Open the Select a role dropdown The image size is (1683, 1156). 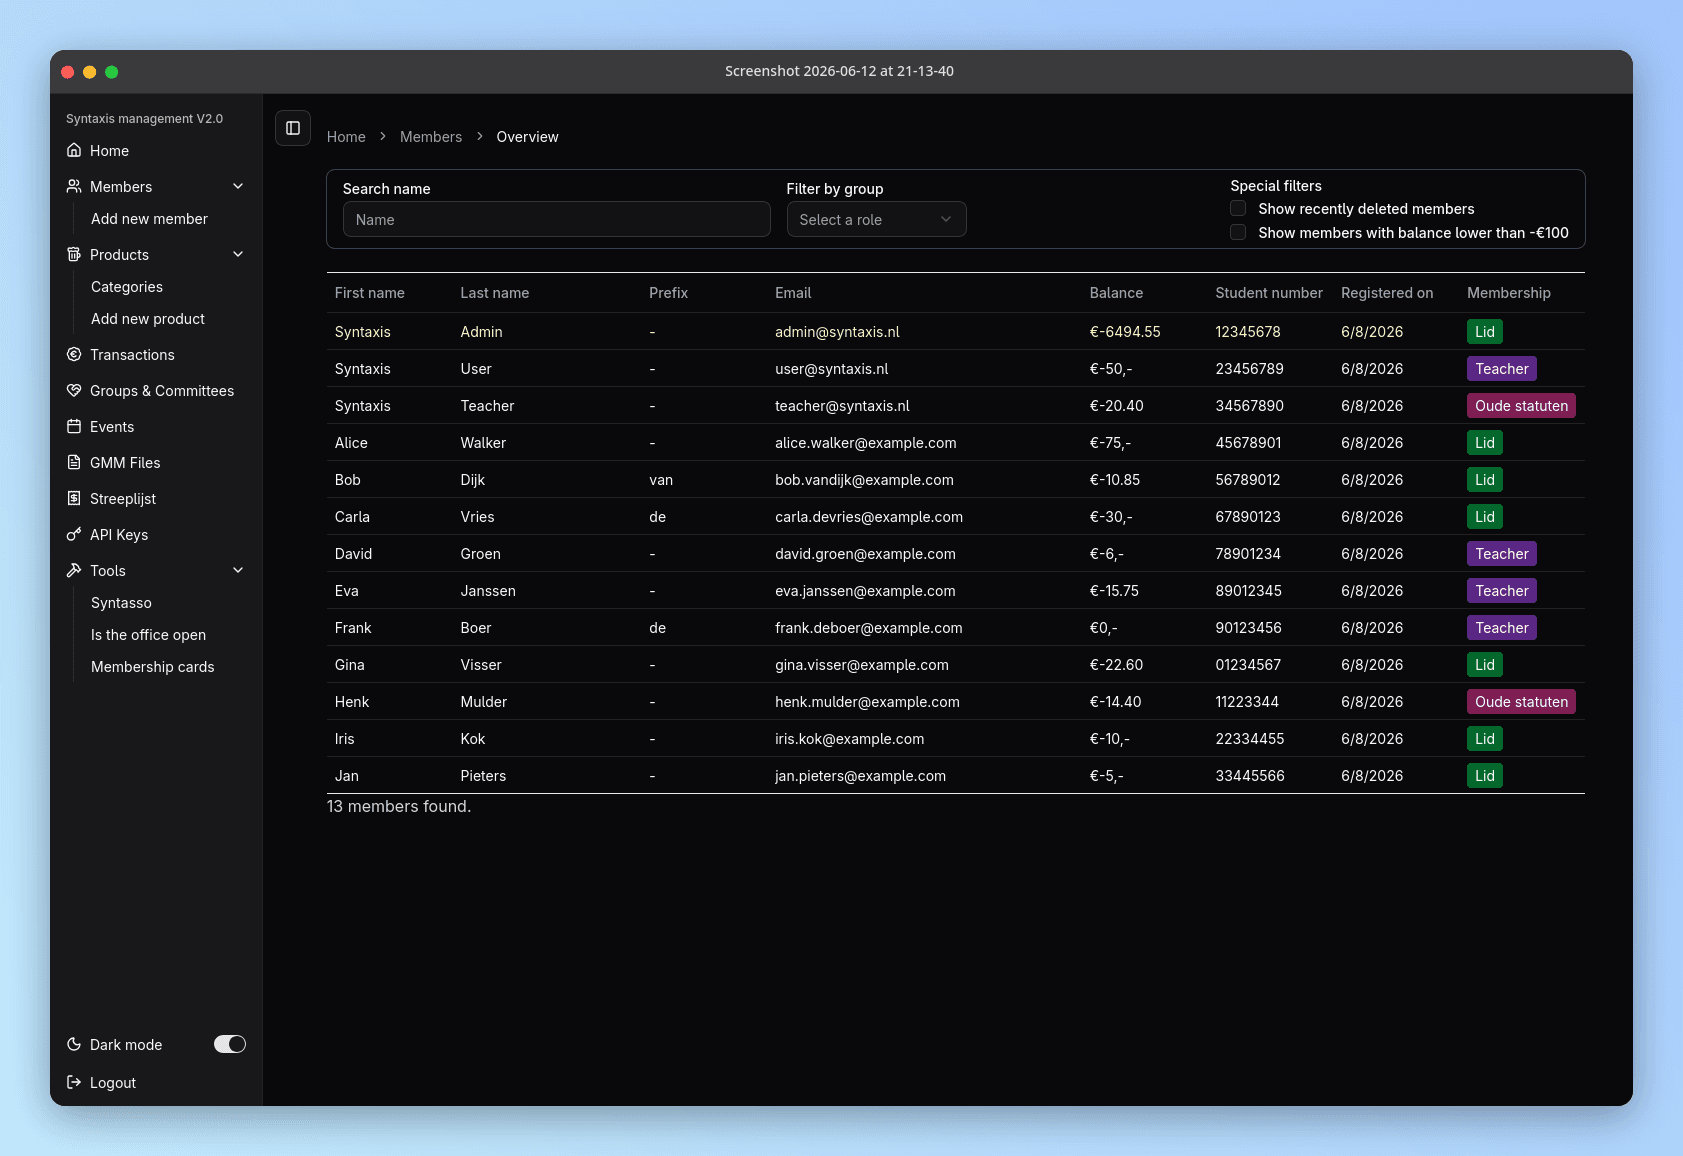pyautogui.click(x=876, y=219)
